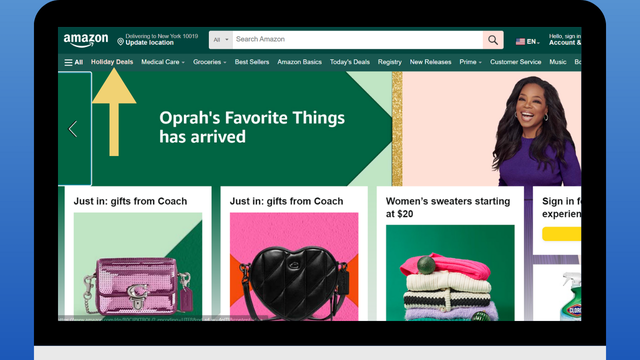
Task: View New Releases
Action: (431, 62)
